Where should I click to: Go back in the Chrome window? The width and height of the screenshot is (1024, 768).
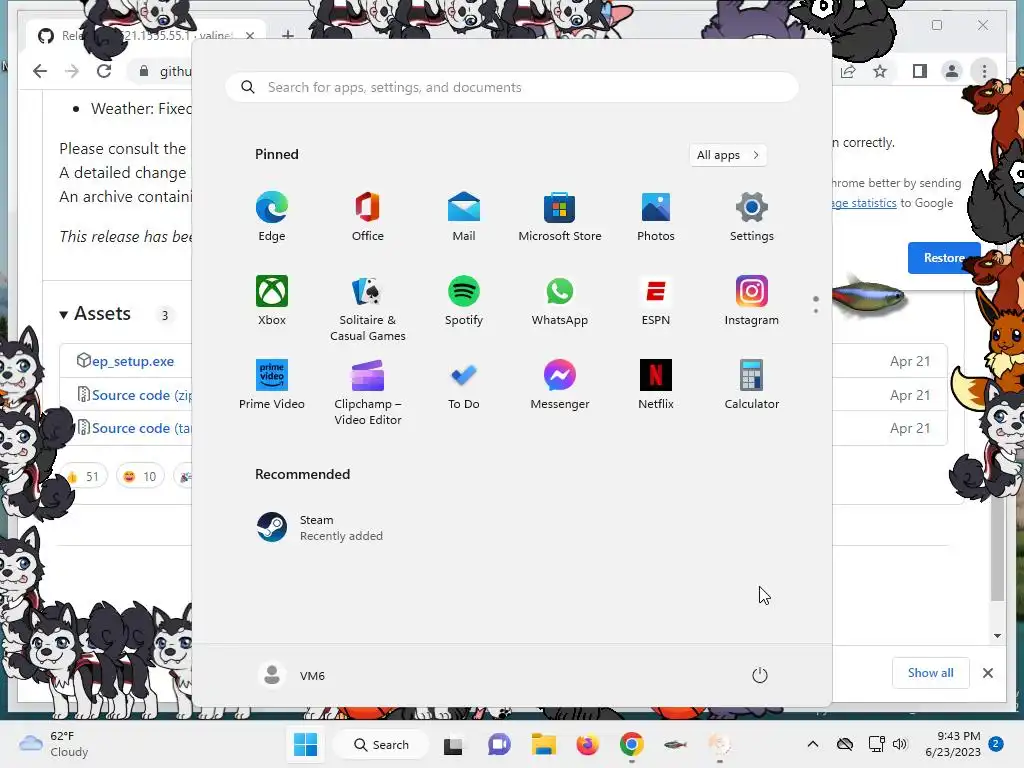click(x=40, y=71)
